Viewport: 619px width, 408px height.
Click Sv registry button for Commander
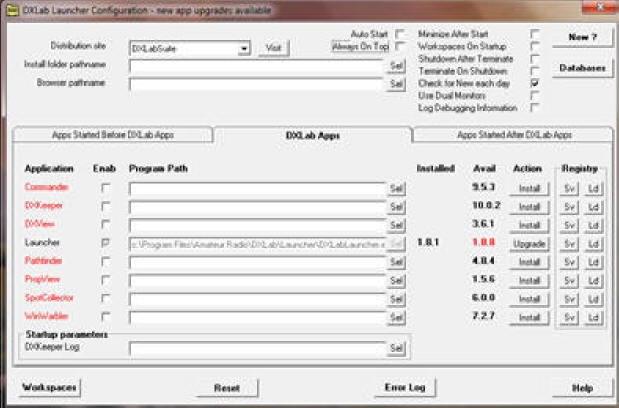click(x=569, y=189)
